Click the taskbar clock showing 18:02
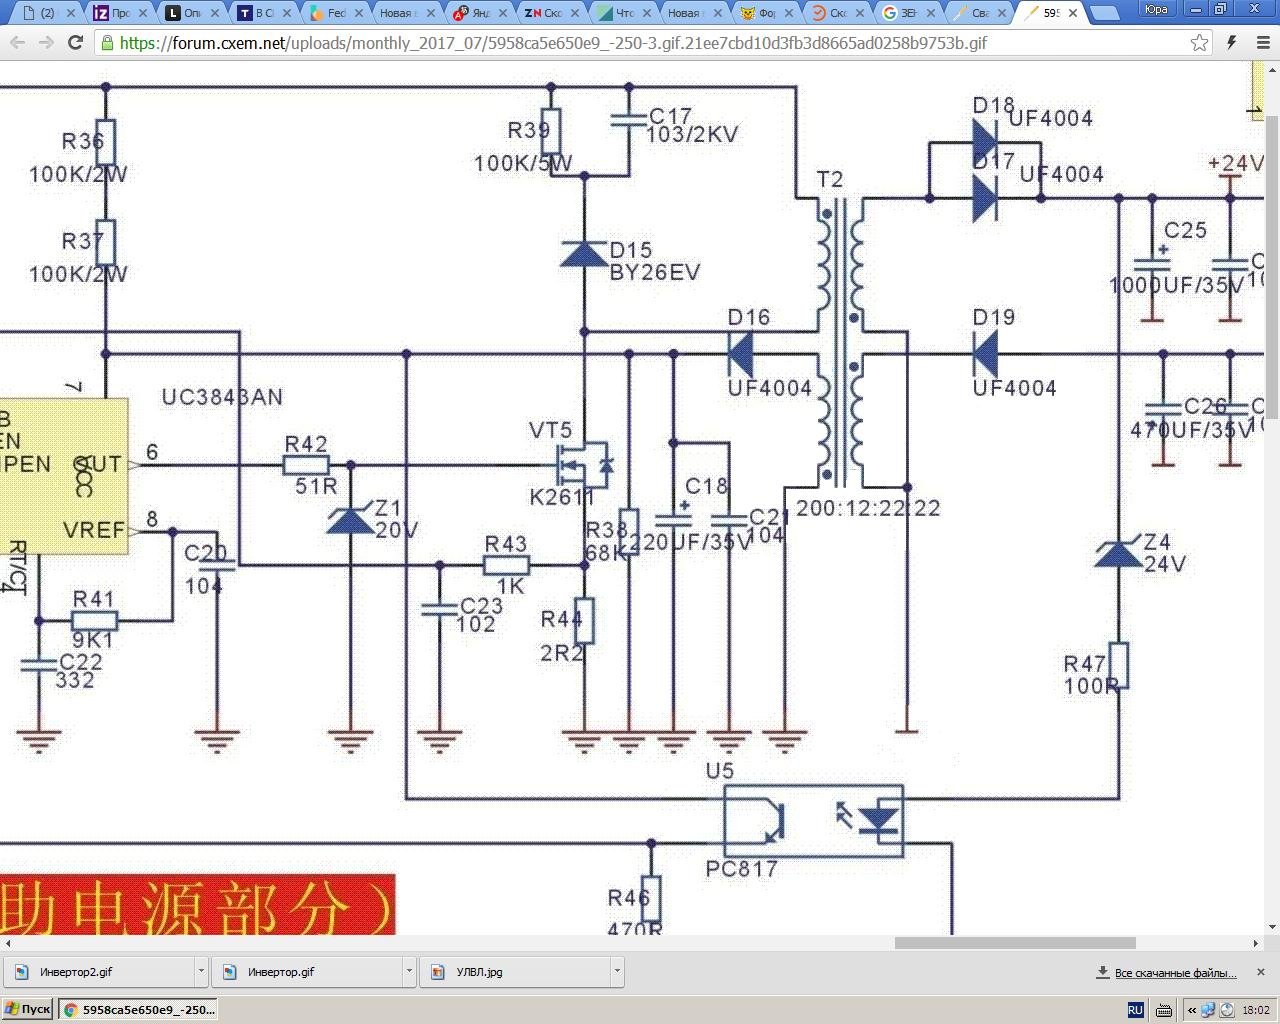This screenshot has width=1280, height=1024. click(x=1256, y=1010)
